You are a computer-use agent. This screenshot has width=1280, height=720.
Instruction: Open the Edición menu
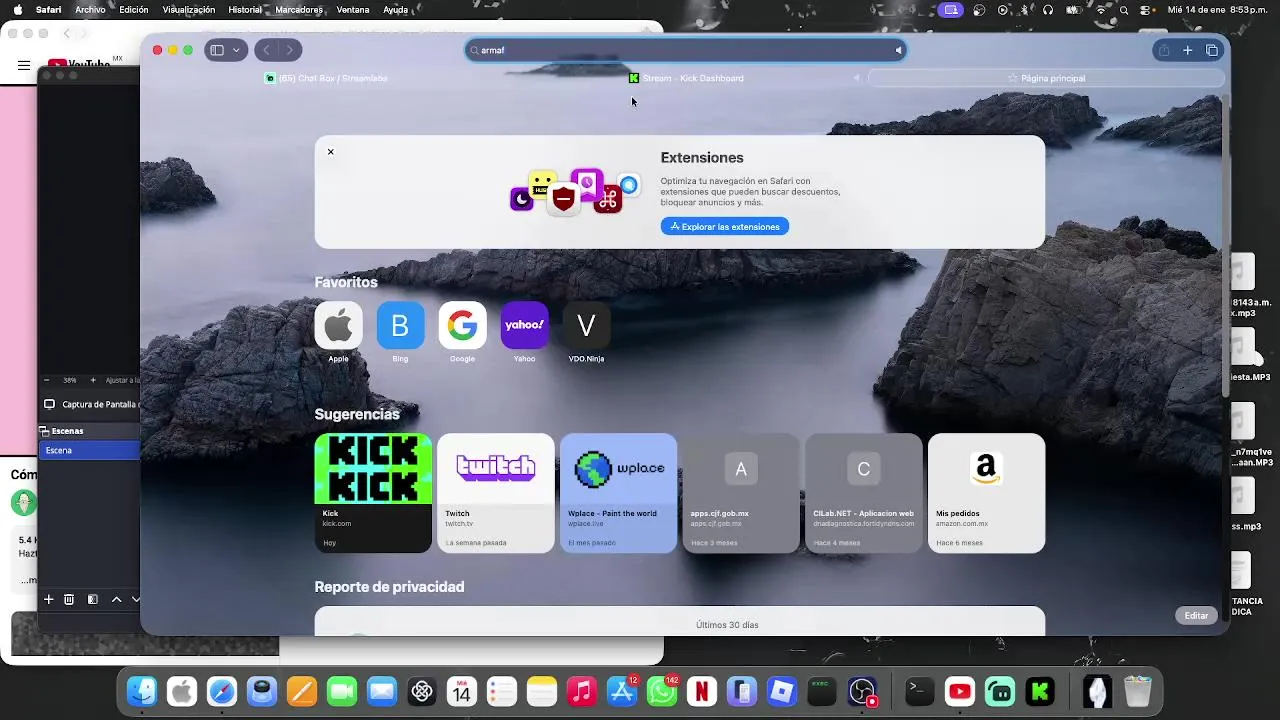coord(133,10)
